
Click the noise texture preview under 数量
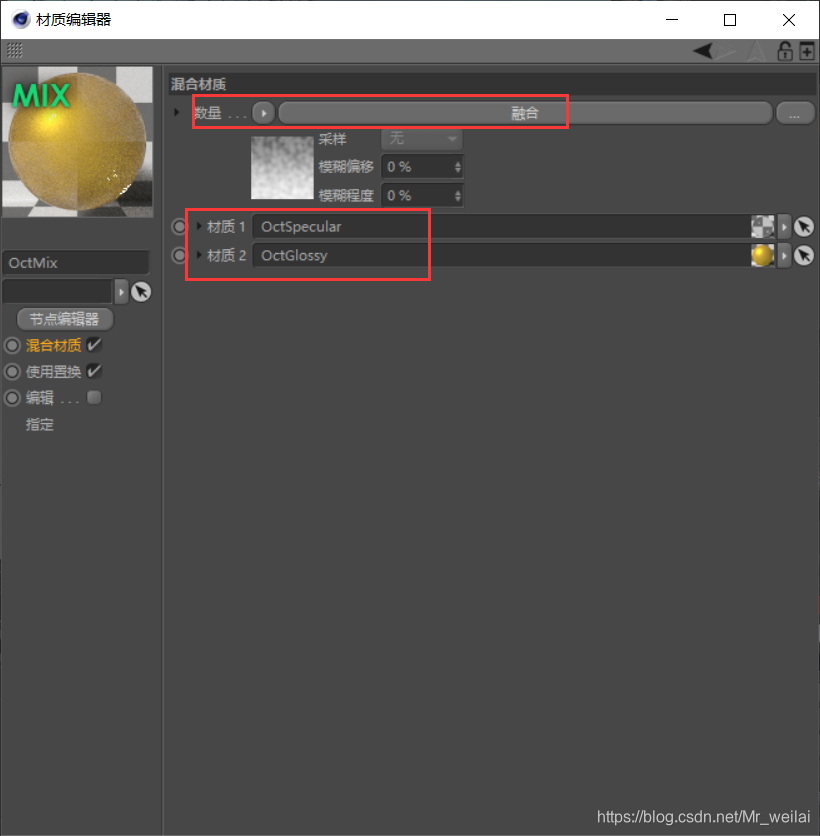click(282, 167)
